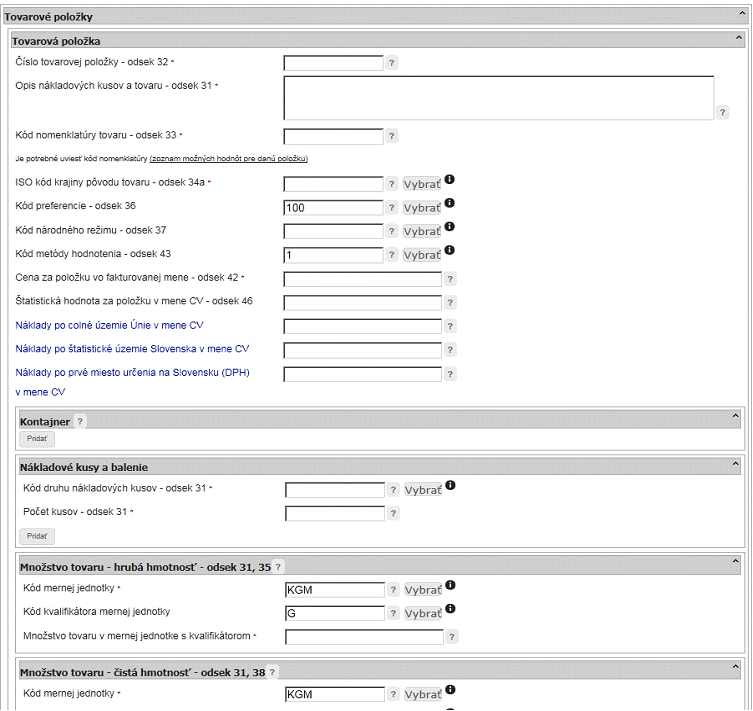Click Vybrať for Kód druhu nákladových kusov

click(x=423, y=490)
